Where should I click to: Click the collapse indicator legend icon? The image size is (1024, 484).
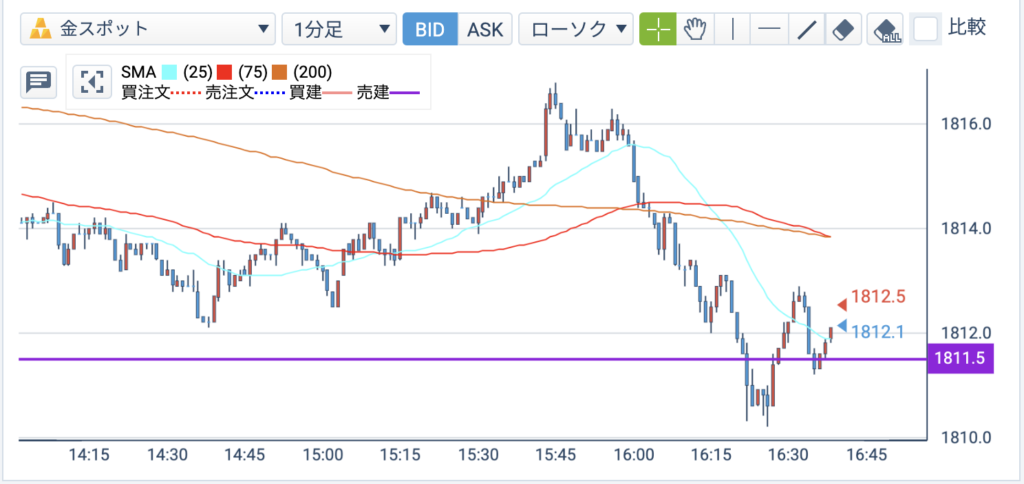pyautogui.click(x=92, y=82)
